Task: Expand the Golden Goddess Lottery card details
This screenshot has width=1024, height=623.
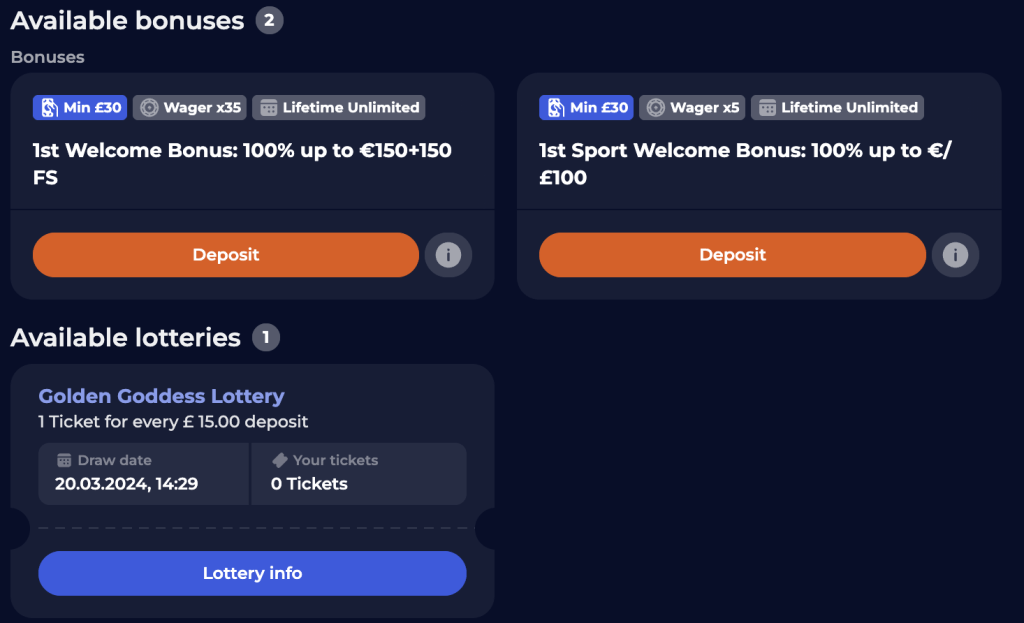Action: 252,440
